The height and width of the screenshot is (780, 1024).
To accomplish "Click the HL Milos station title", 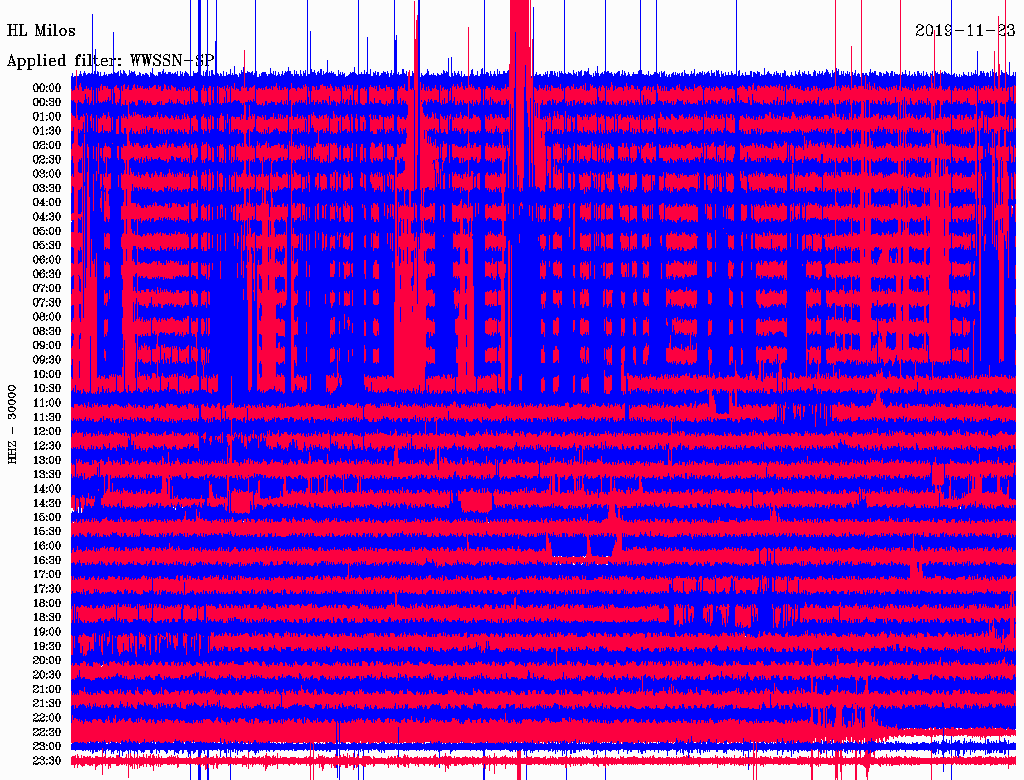I will point(41,31).
